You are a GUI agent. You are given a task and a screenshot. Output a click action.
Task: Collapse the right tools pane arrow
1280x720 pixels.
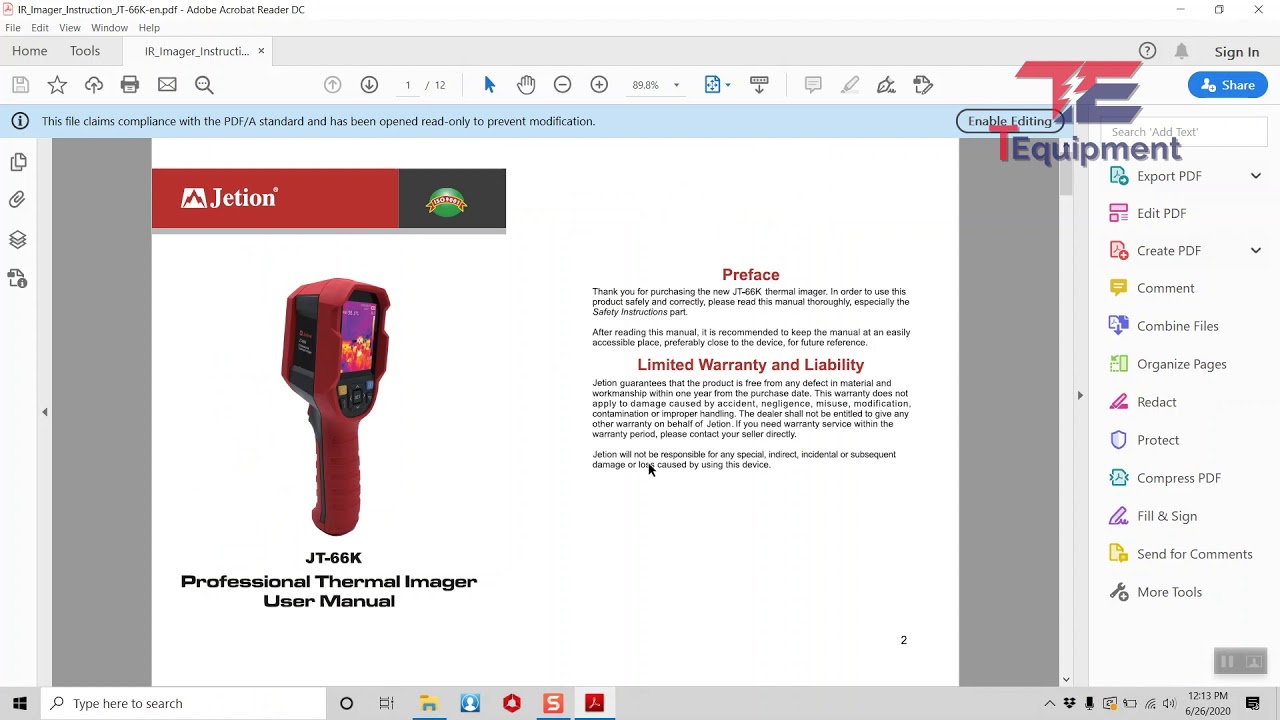(x=1080, y=396)
